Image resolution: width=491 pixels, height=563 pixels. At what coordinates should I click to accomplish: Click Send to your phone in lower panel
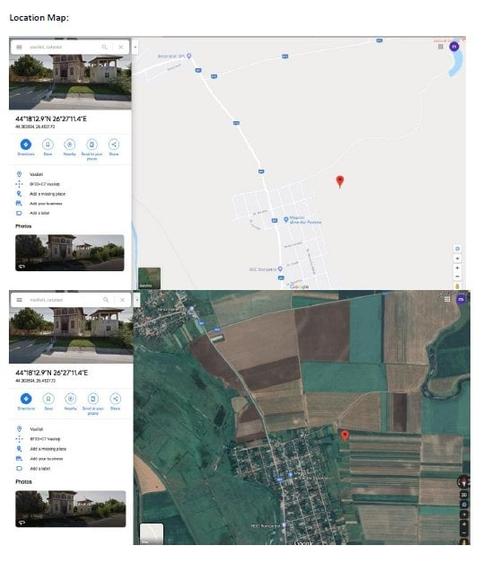point(93,404)
